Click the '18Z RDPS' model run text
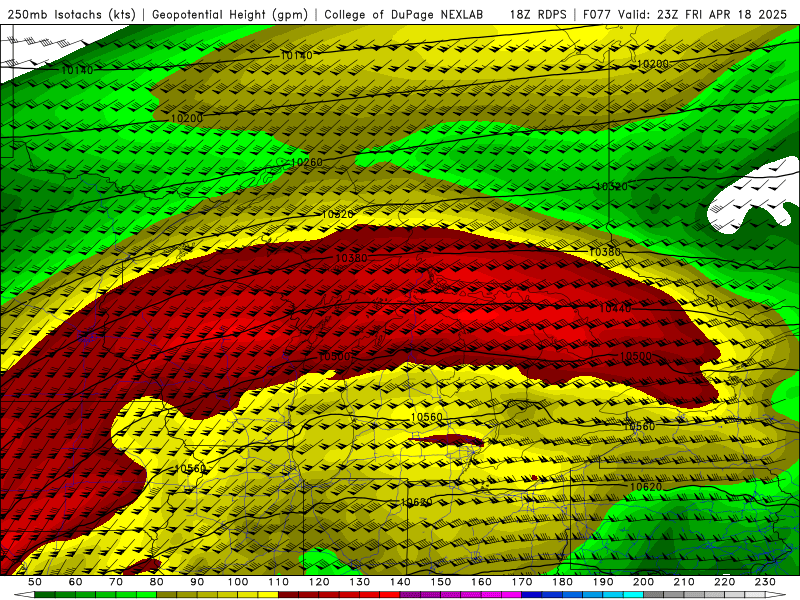Image resolution: width=800 pixels, height=600 pixels. (x=538, y=15)
